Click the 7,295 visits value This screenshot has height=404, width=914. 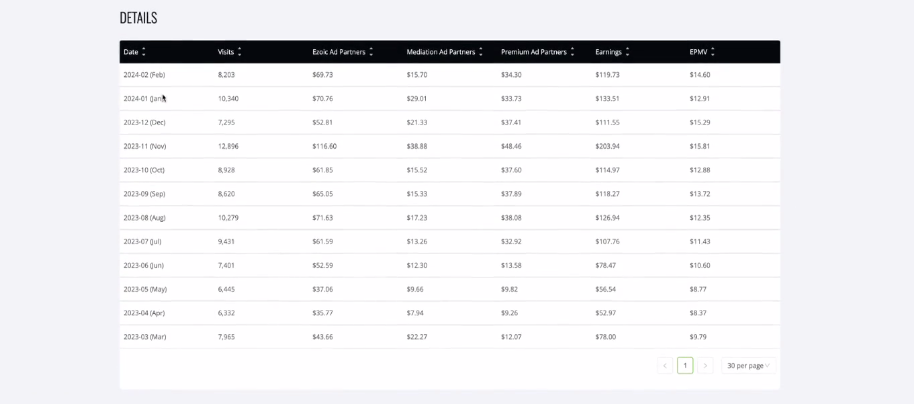pyautogui.click(x=226, y=122)
